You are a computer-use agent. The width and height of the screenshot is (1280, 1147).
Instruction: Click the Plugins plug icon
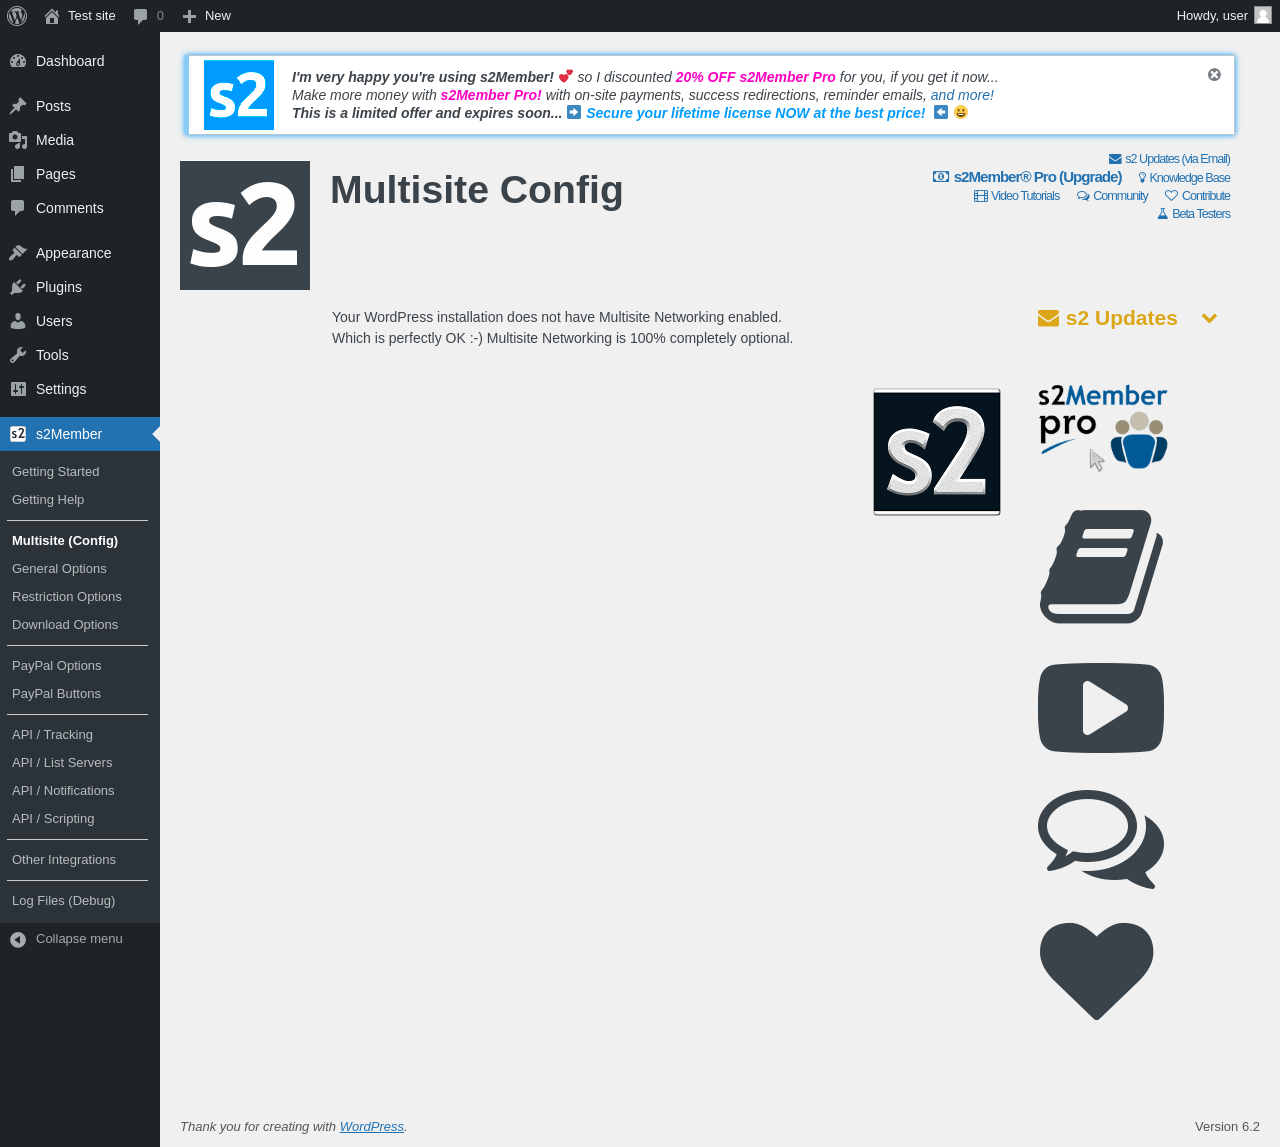coord(18,287)
